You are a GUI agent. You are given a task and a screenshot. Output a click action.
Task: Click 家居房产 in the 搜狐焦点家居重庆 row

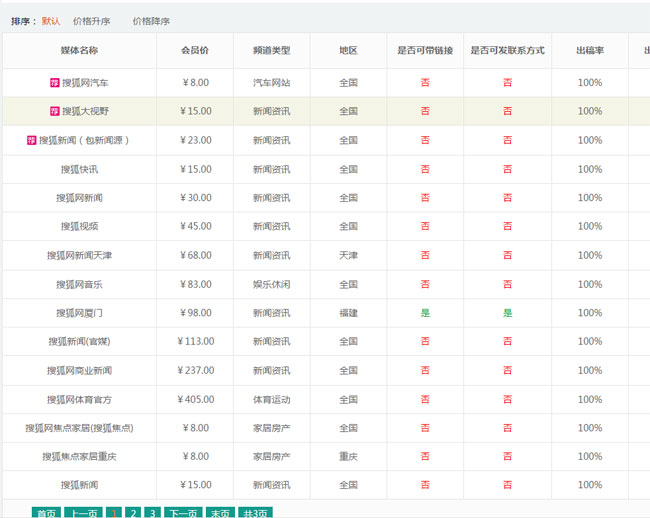coord(272,457)
